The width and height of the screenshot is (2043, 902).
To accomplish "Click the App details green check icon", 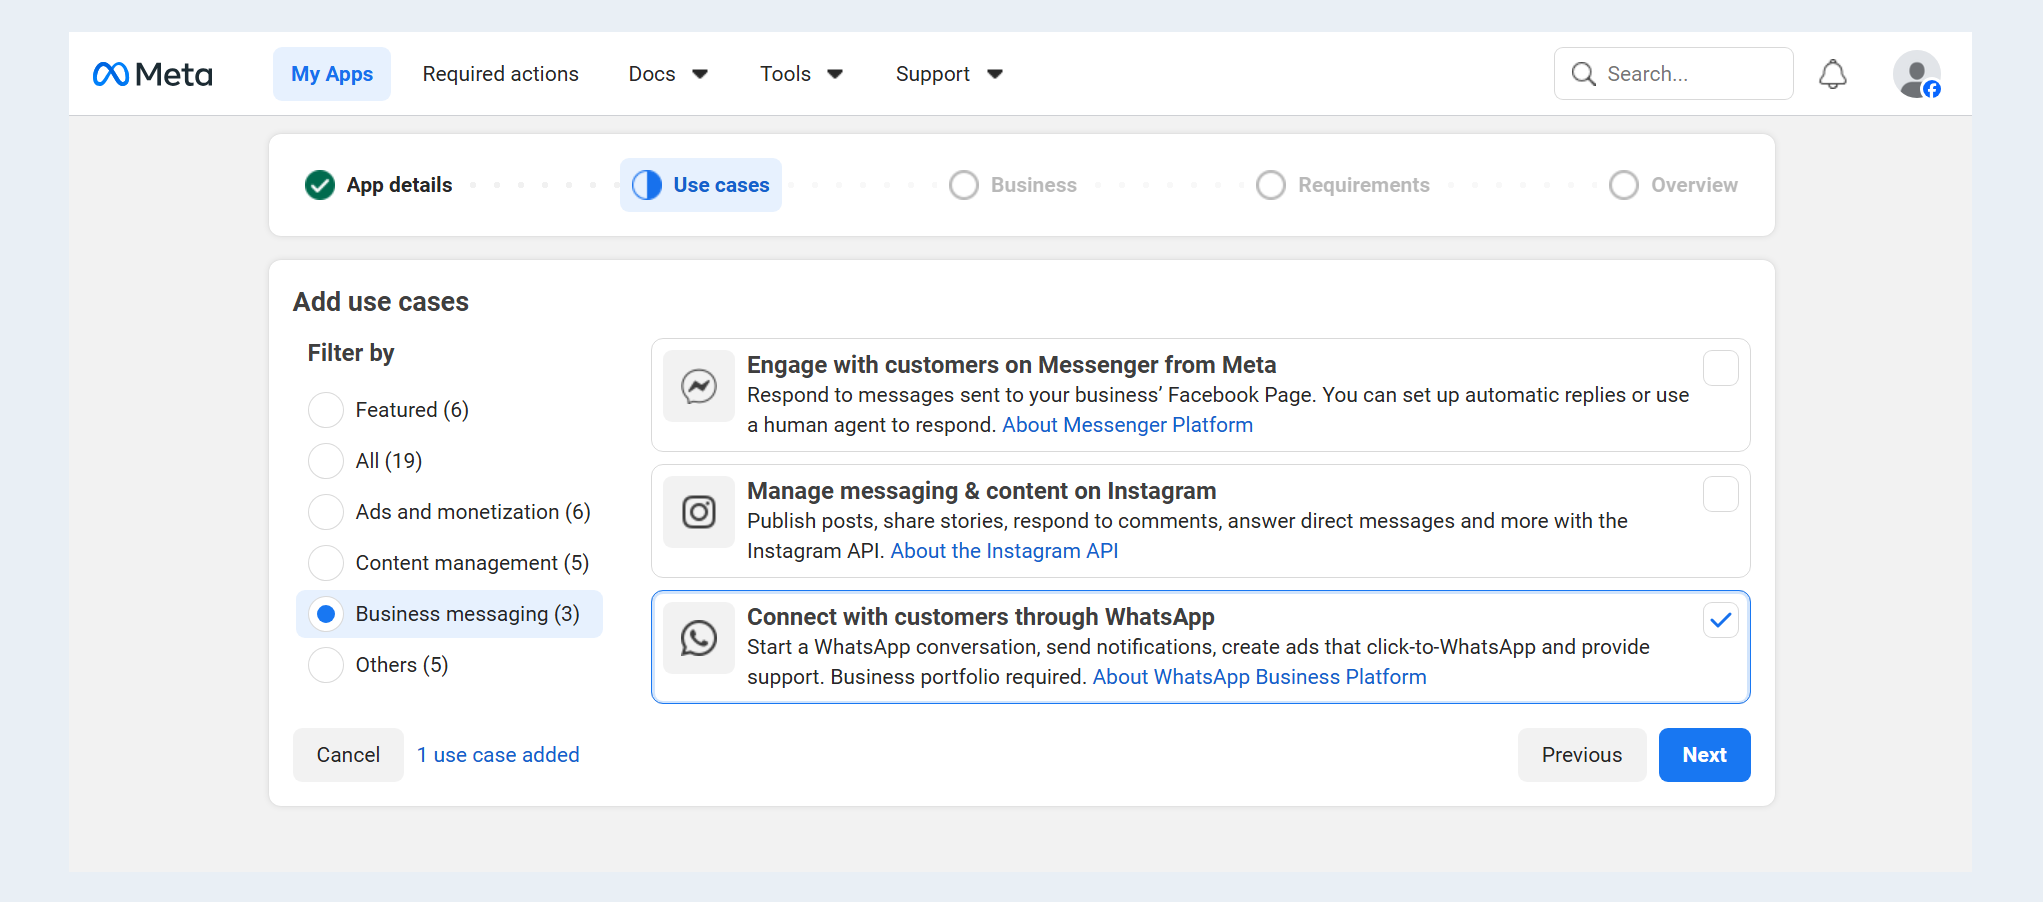I will click(320, 185).
